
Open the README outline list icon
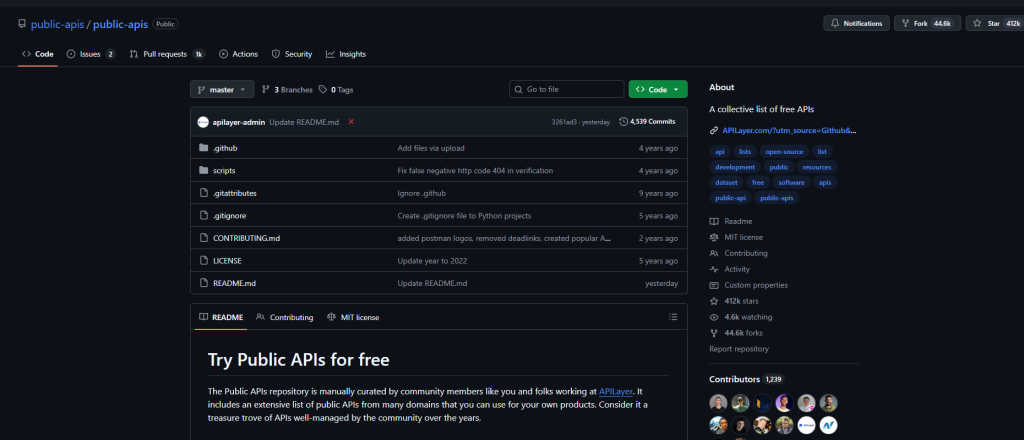point(673,317)
